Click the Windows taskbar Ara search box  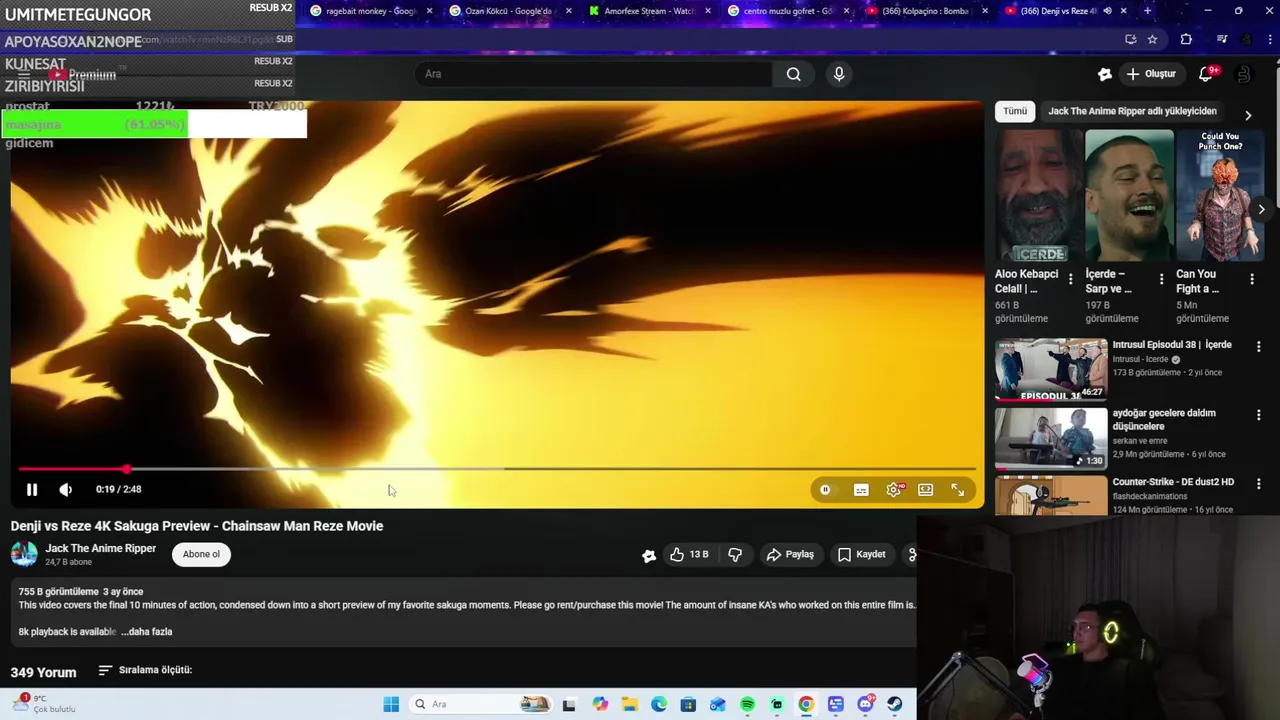click(482, 704)
